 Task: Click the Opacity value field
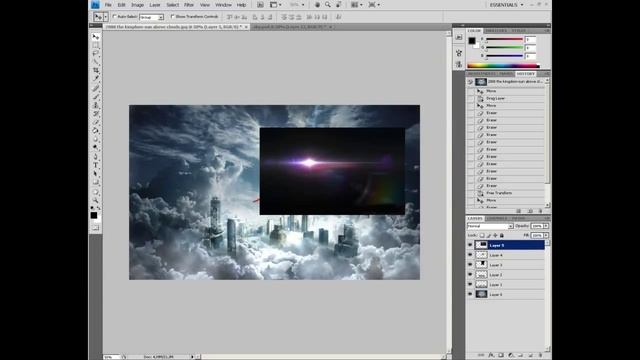tap(537, 226)
